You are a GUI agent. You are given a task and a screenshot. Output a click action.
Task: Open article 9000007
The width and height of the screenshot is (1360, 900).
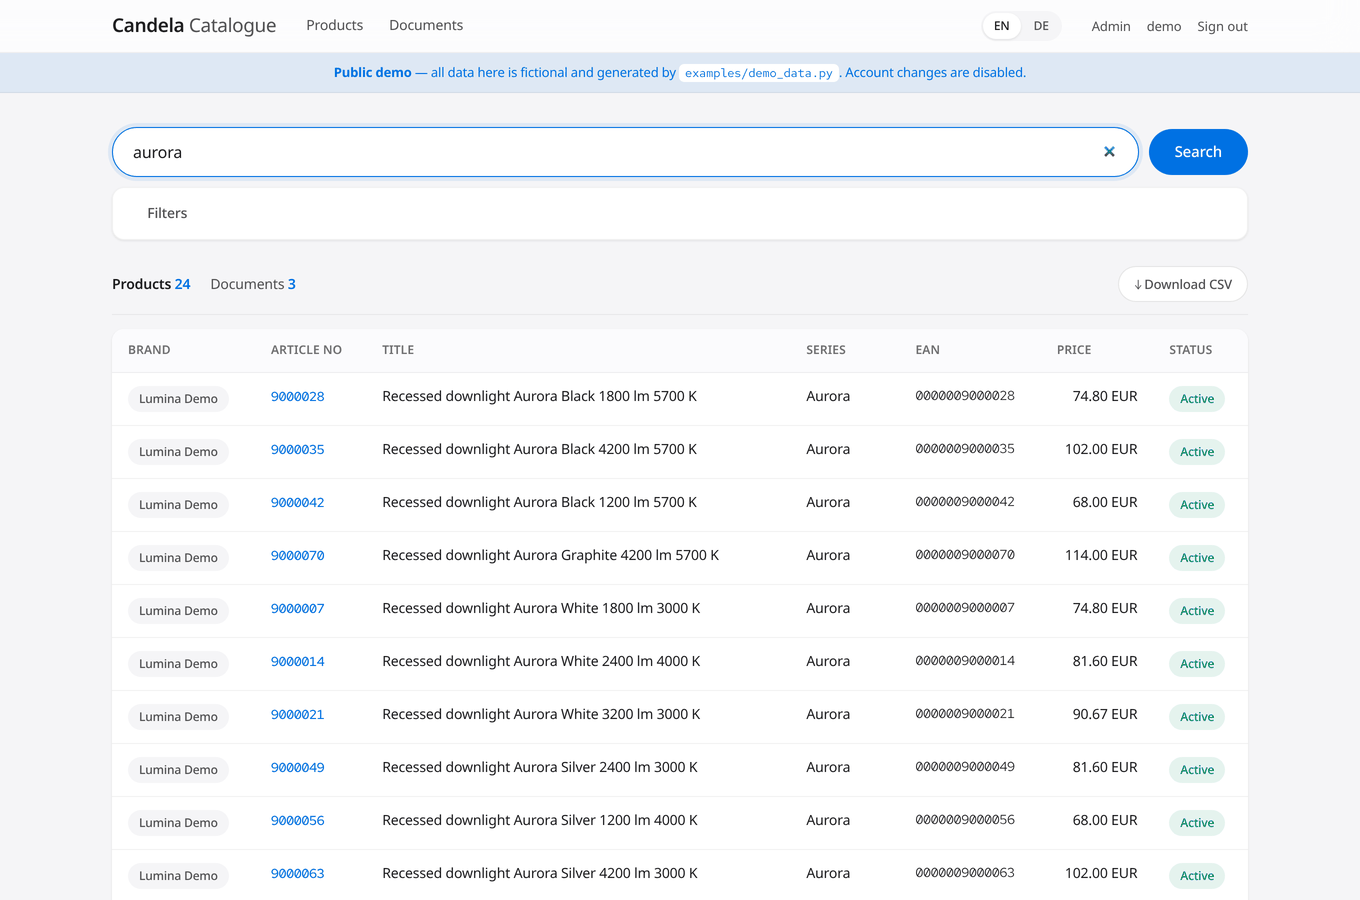[x=297, y=609]
